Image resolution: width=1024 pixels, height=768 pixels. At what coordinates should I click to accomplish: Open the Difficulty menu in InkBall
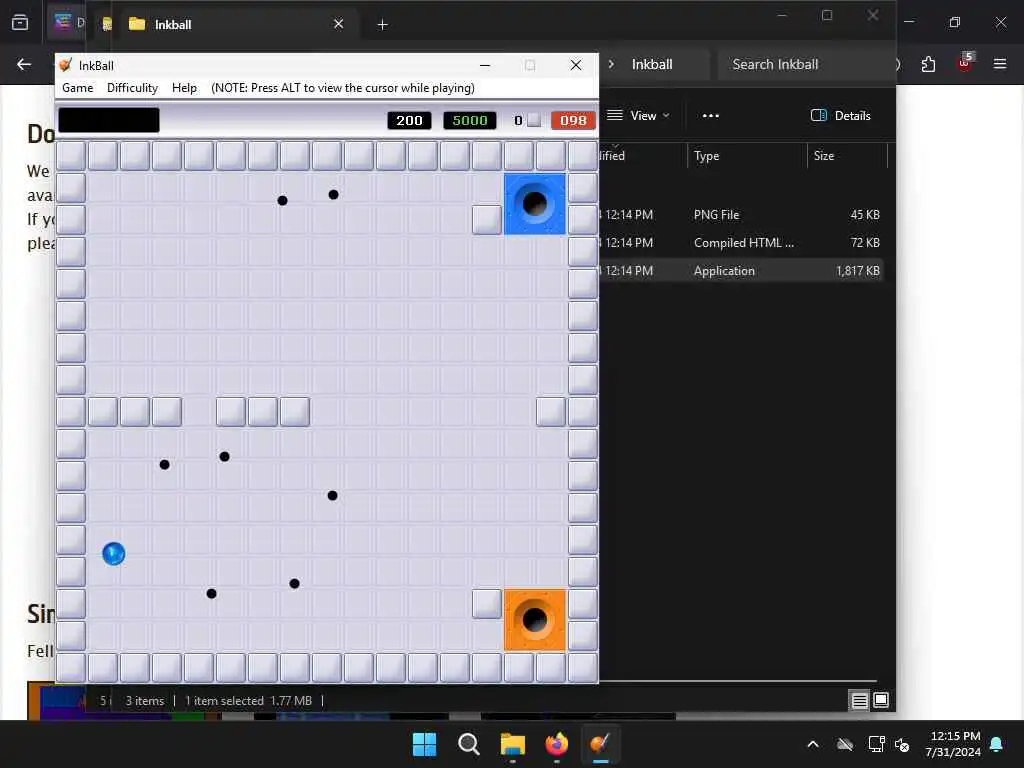coord(132,88)
